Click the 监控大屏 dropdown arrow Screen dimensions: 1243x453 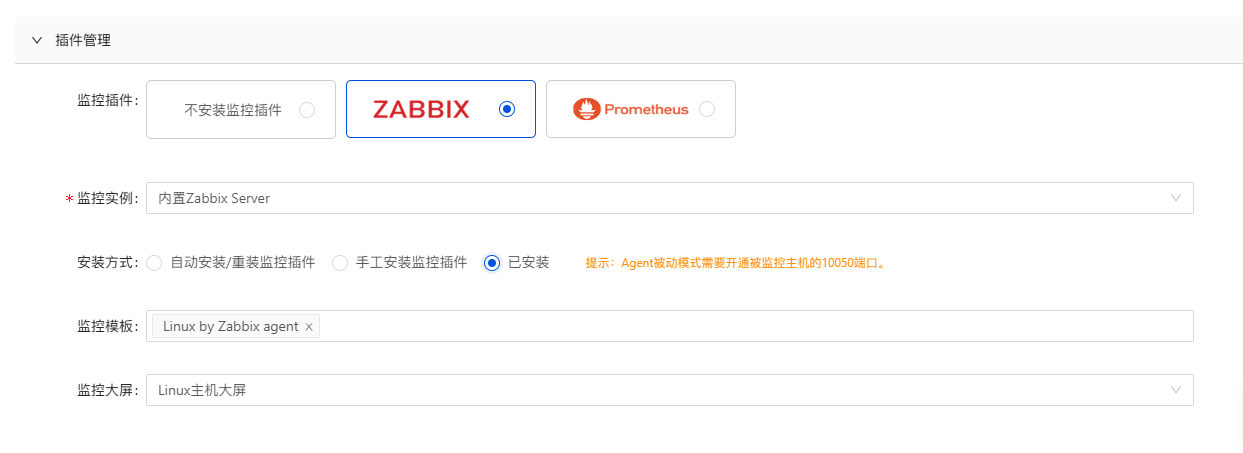(x=1176, y=390)
